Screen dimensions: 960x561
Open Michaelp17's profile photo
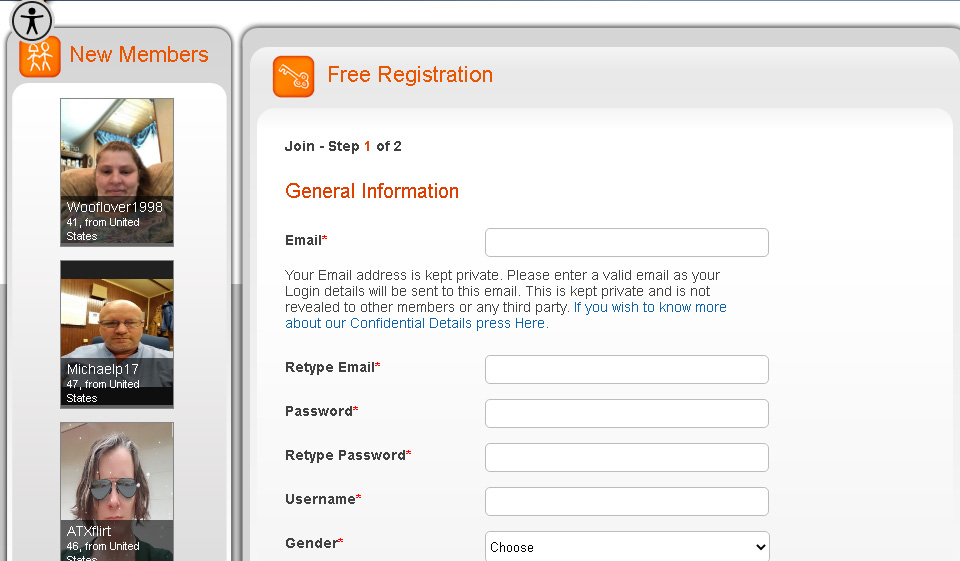(117, 315)
